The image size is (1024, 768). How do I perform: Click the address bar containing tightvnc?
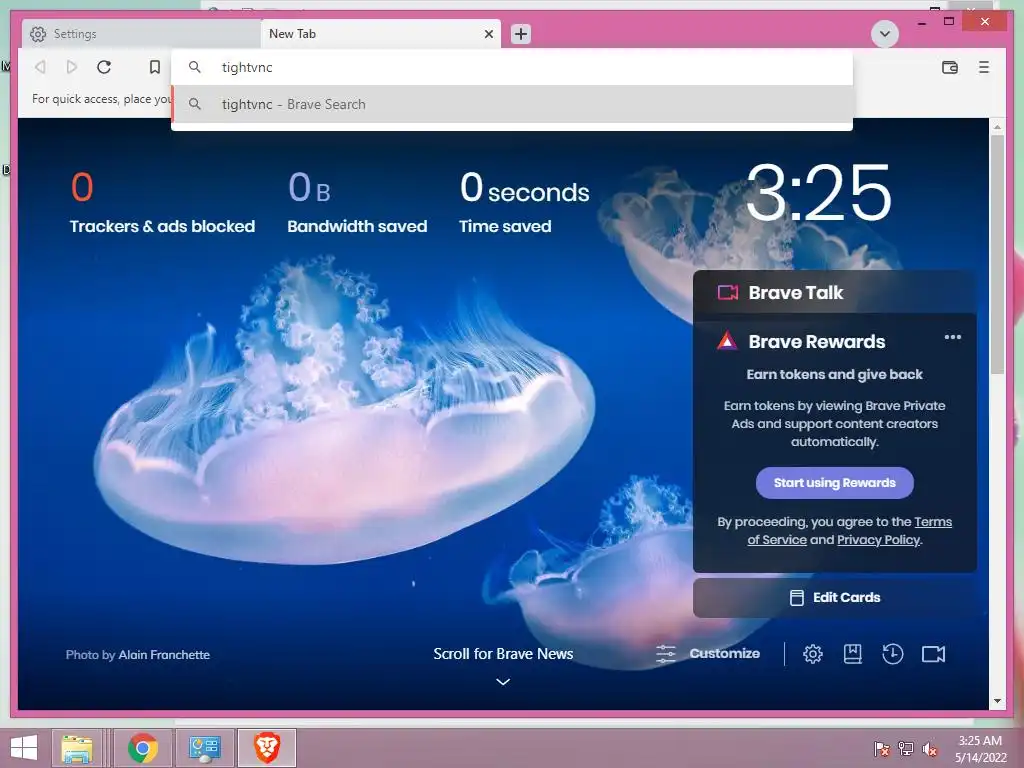point(512,67)
